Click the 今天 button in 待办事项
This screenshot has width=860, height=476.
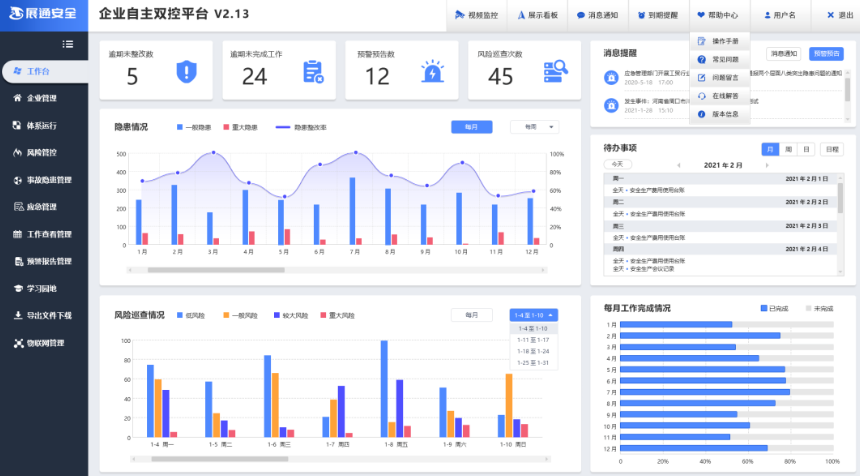pyautogui.click(x=618, y=165)
